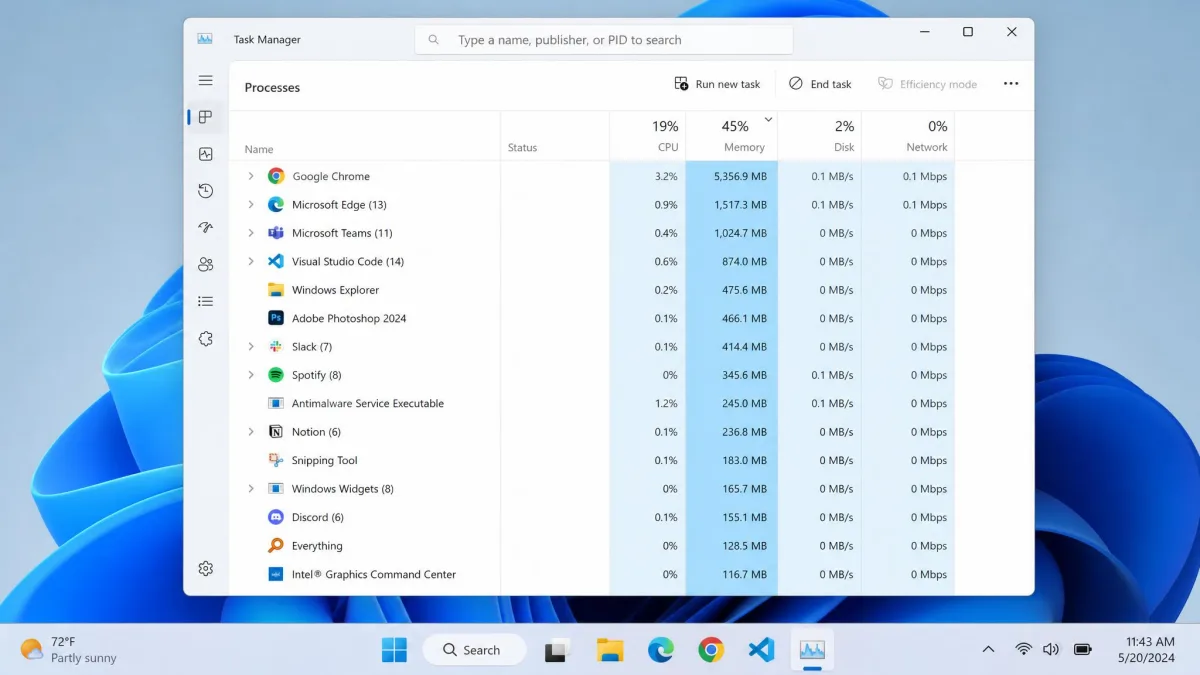Select the Discord (6) process row name
Image resolution: width=1200 pixels, height=675 pixels.
[318, 517]
